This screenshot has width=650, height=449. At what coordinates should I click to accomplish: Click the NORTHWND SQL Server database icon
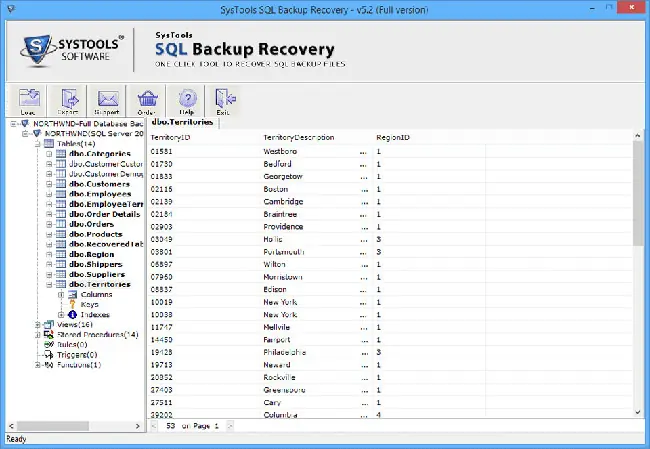[37, 133]
